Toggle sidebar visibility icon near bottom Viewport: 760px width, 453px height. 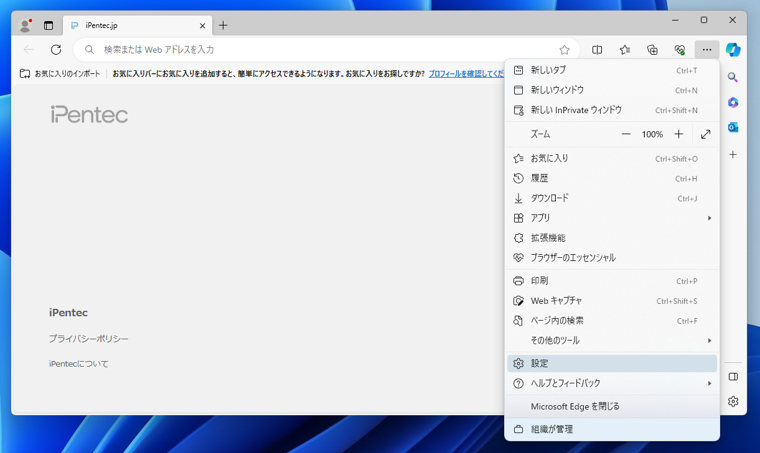coord(733,377)
